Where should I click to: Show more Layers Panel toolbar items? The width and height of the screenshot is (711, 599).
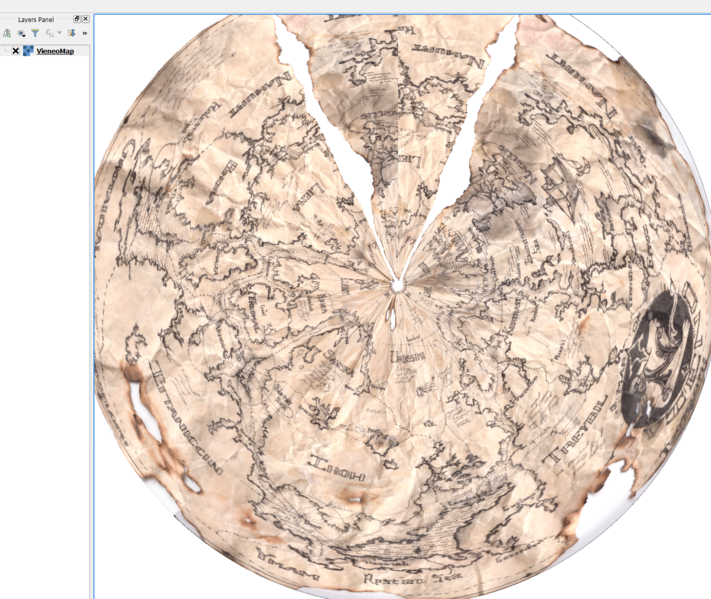[x=85, y=33]
